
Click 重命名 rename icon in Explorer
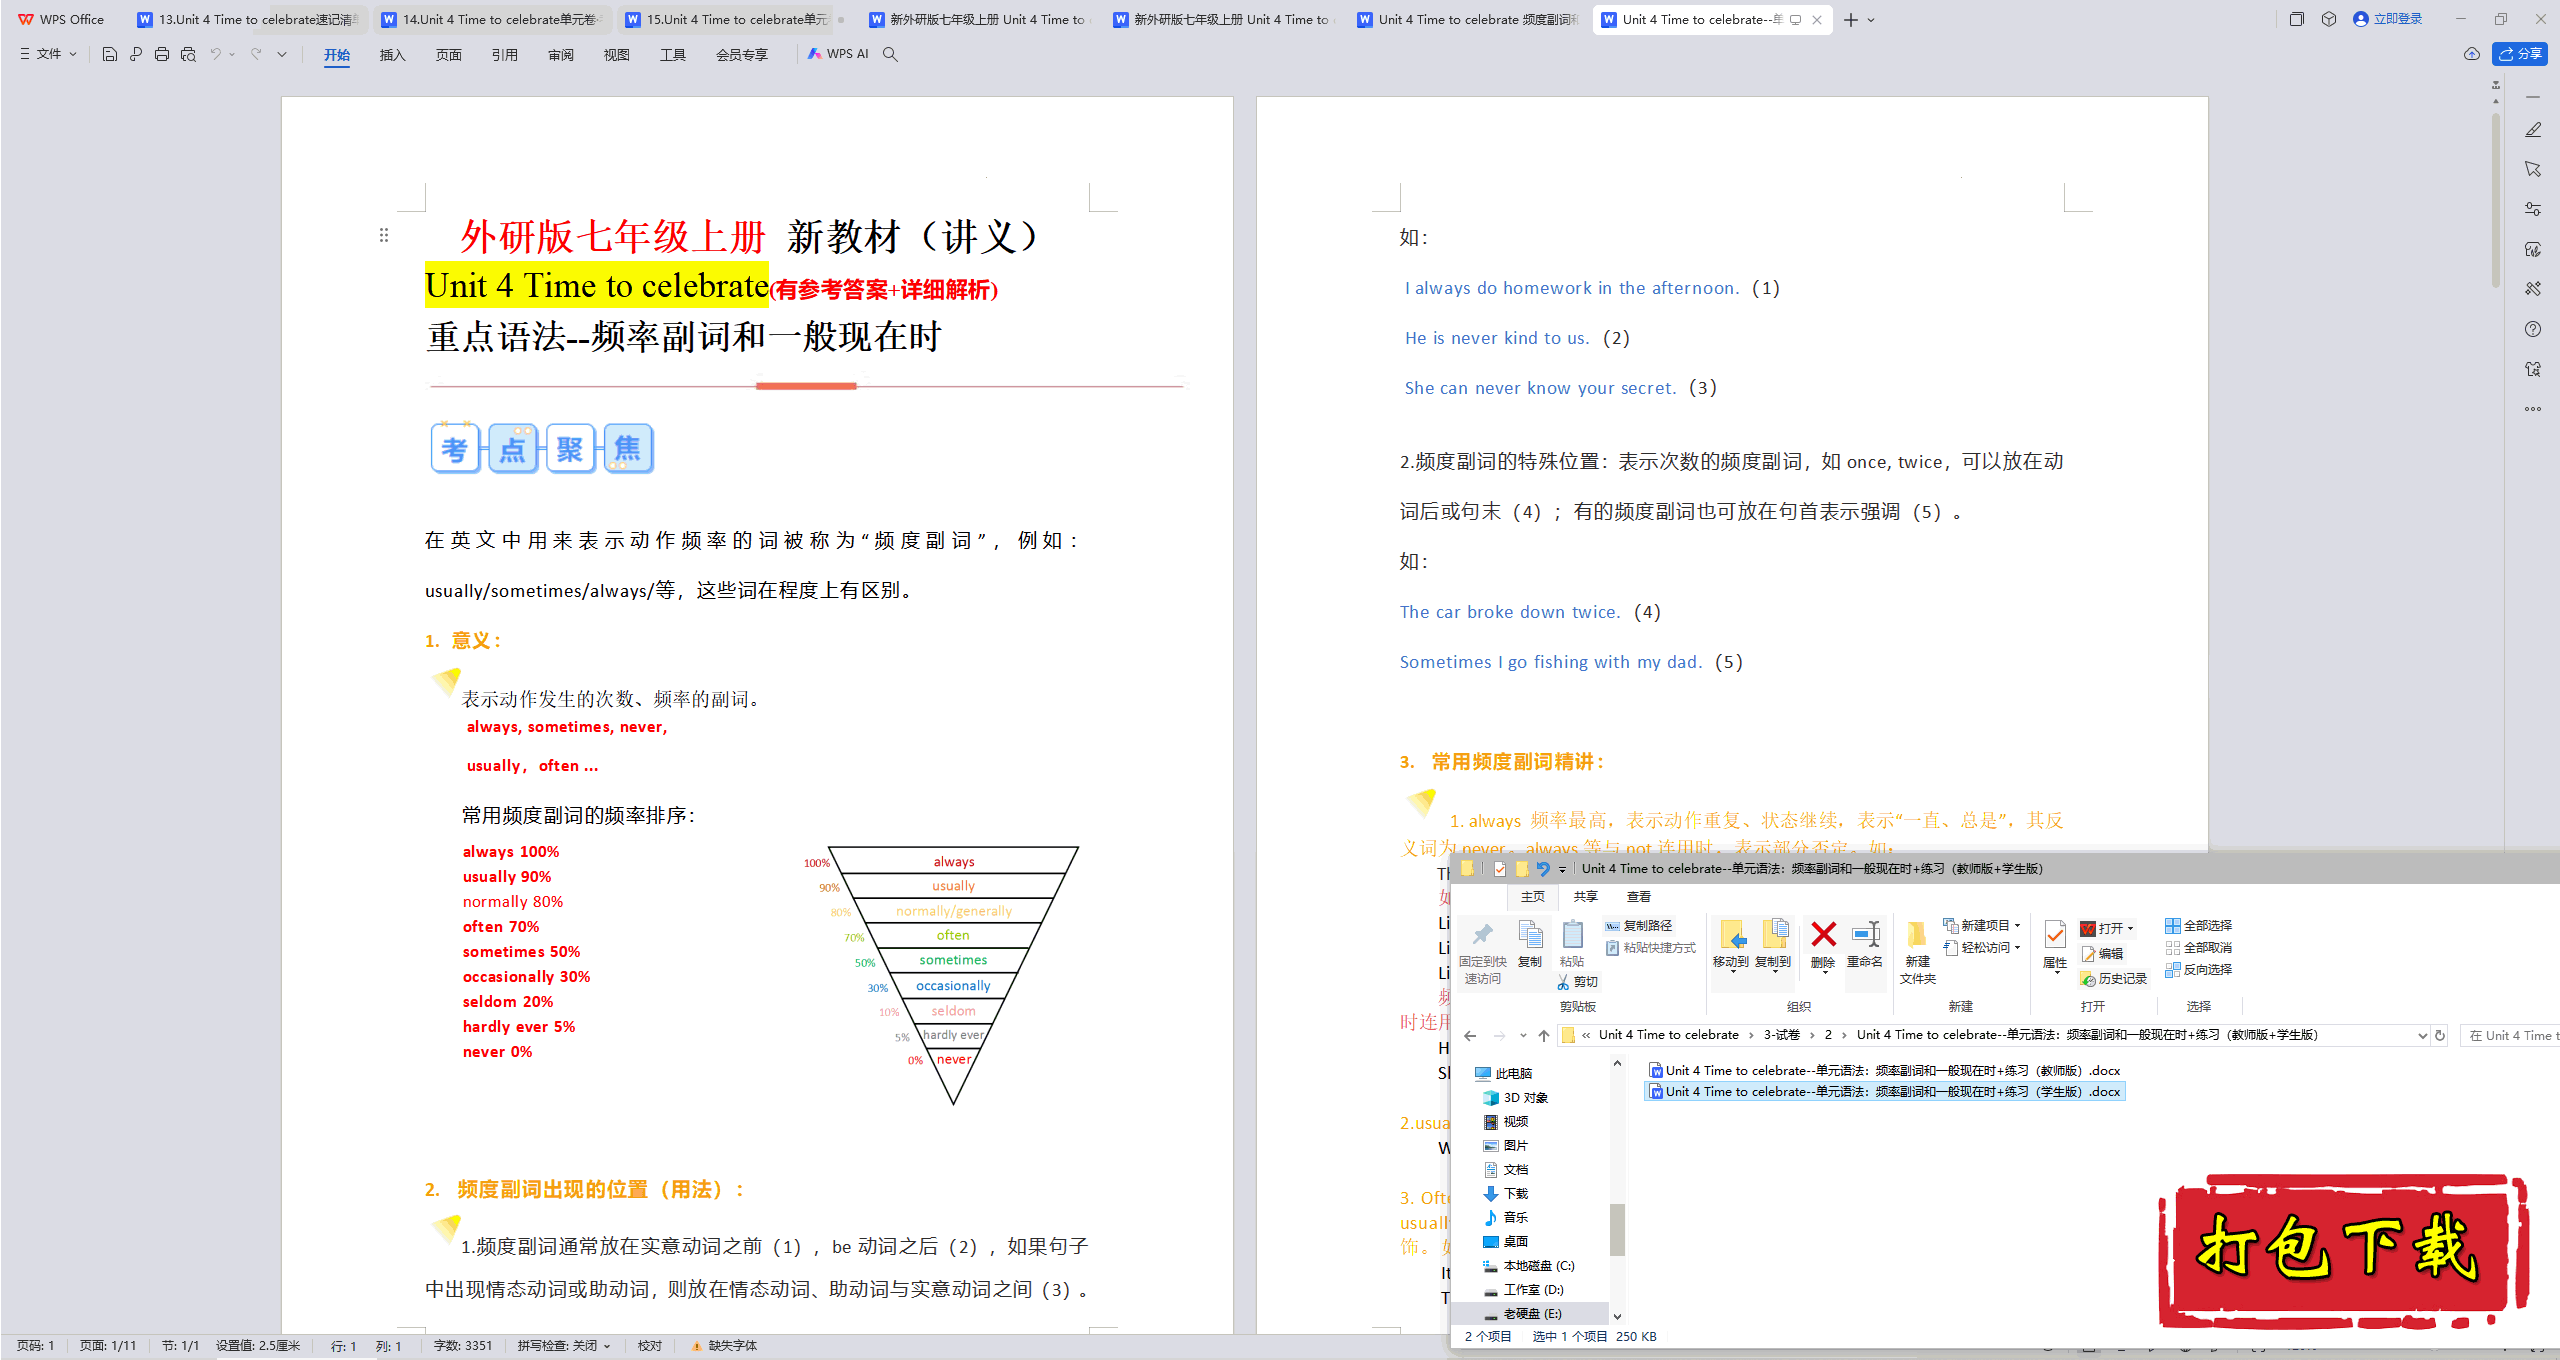(x=1865, y=945)
